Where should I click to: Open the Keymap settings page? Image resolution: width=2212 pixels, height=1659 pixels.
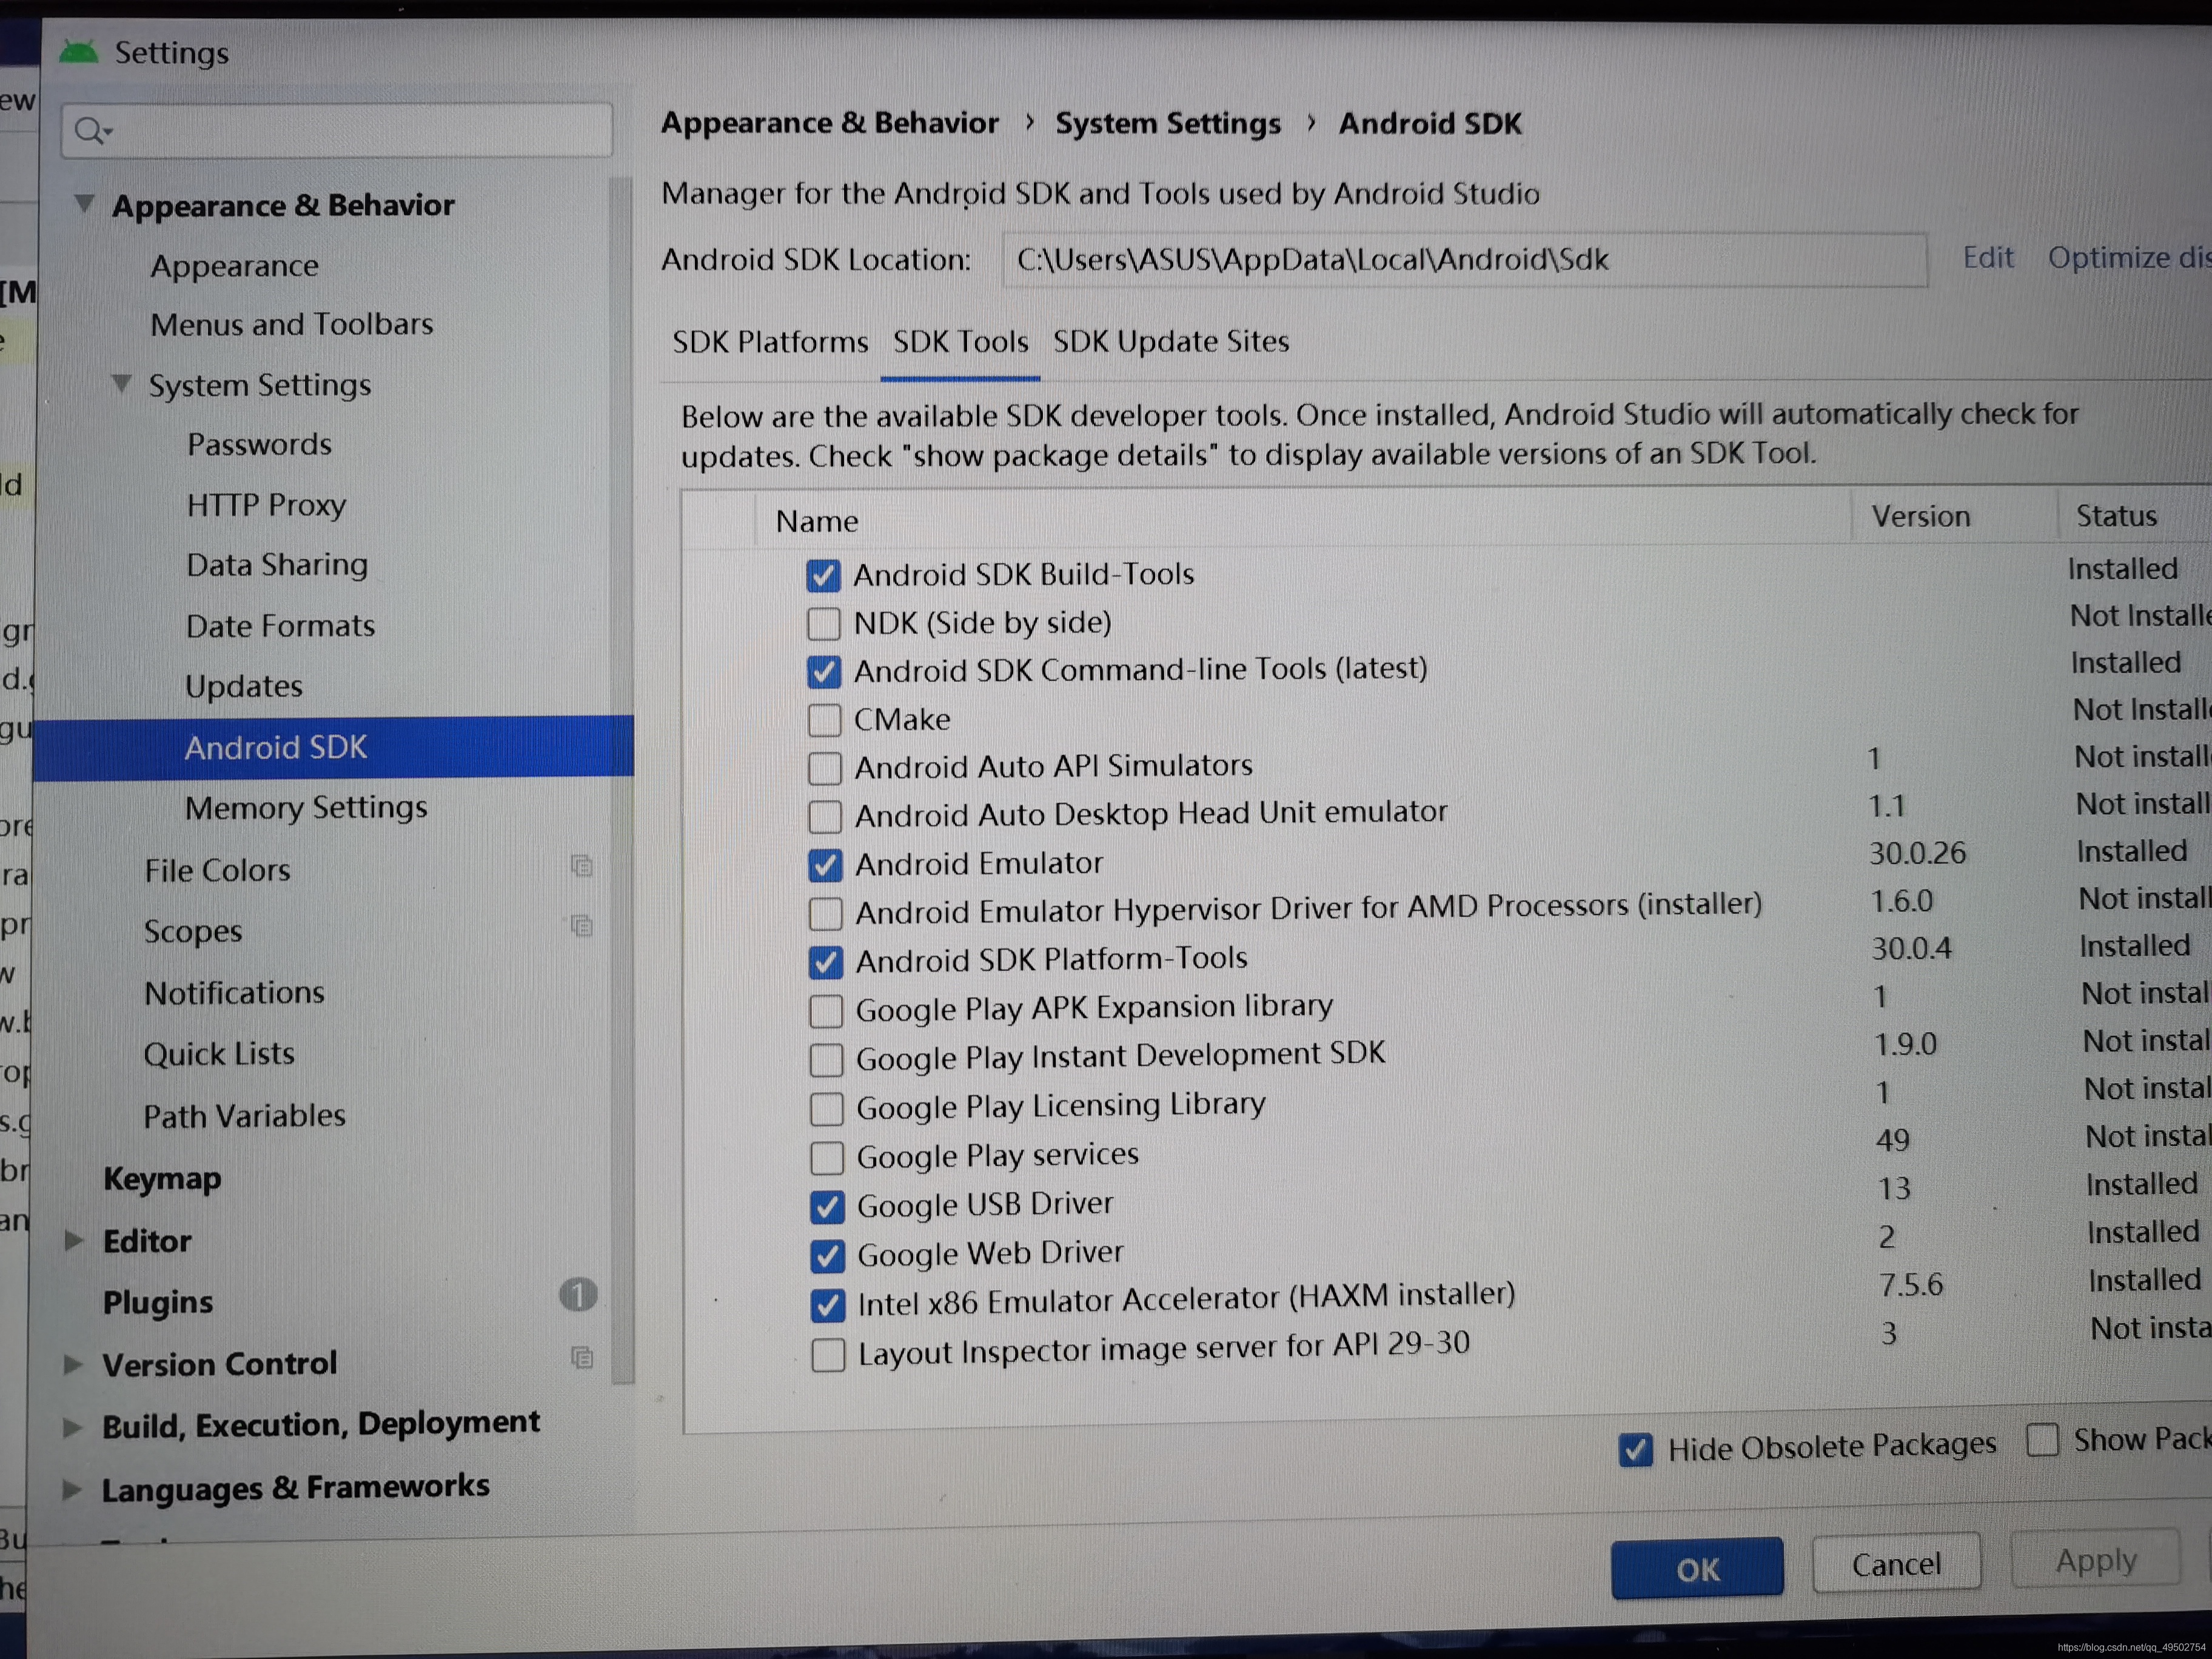pos(162,1179)
